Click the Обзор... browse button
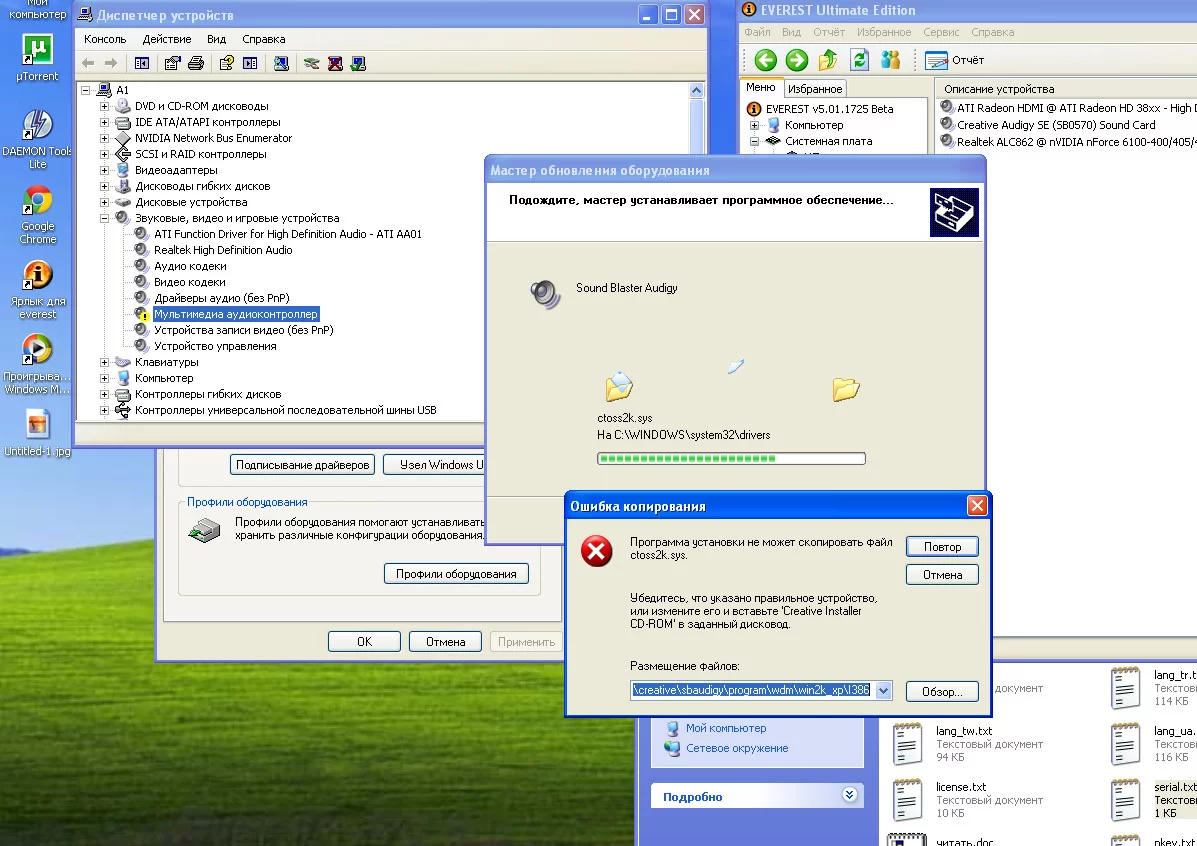 pos(941,692)
